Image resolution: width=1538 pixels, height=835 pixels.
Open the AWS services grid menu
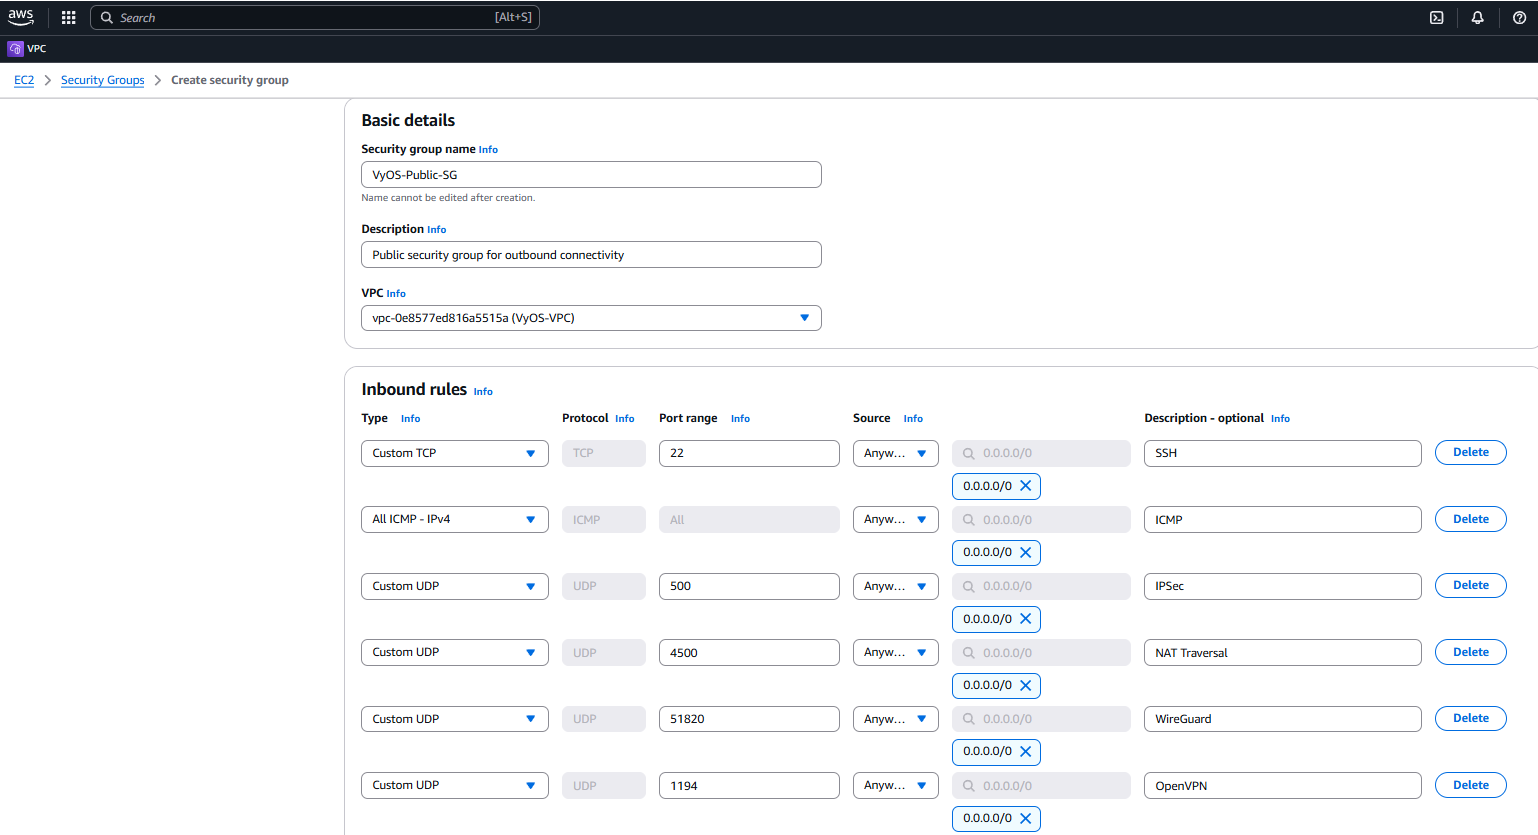(68, 17)
